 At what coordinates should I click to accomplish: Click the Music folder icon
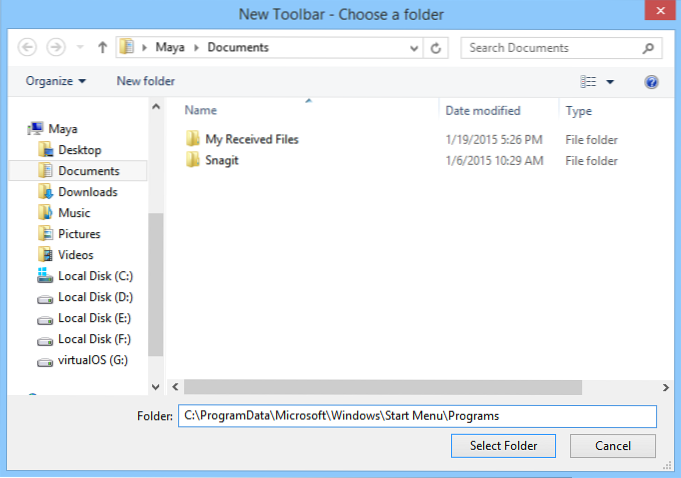click(45, 212)
